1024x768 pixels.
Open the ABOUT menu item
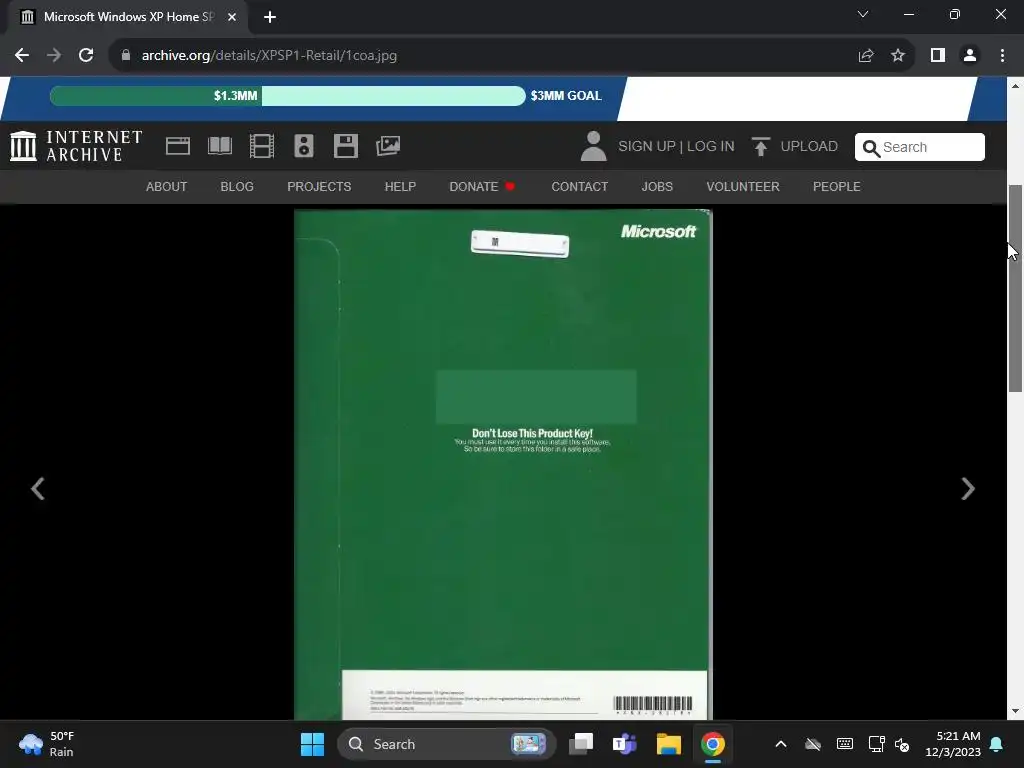tap(167, 187)
